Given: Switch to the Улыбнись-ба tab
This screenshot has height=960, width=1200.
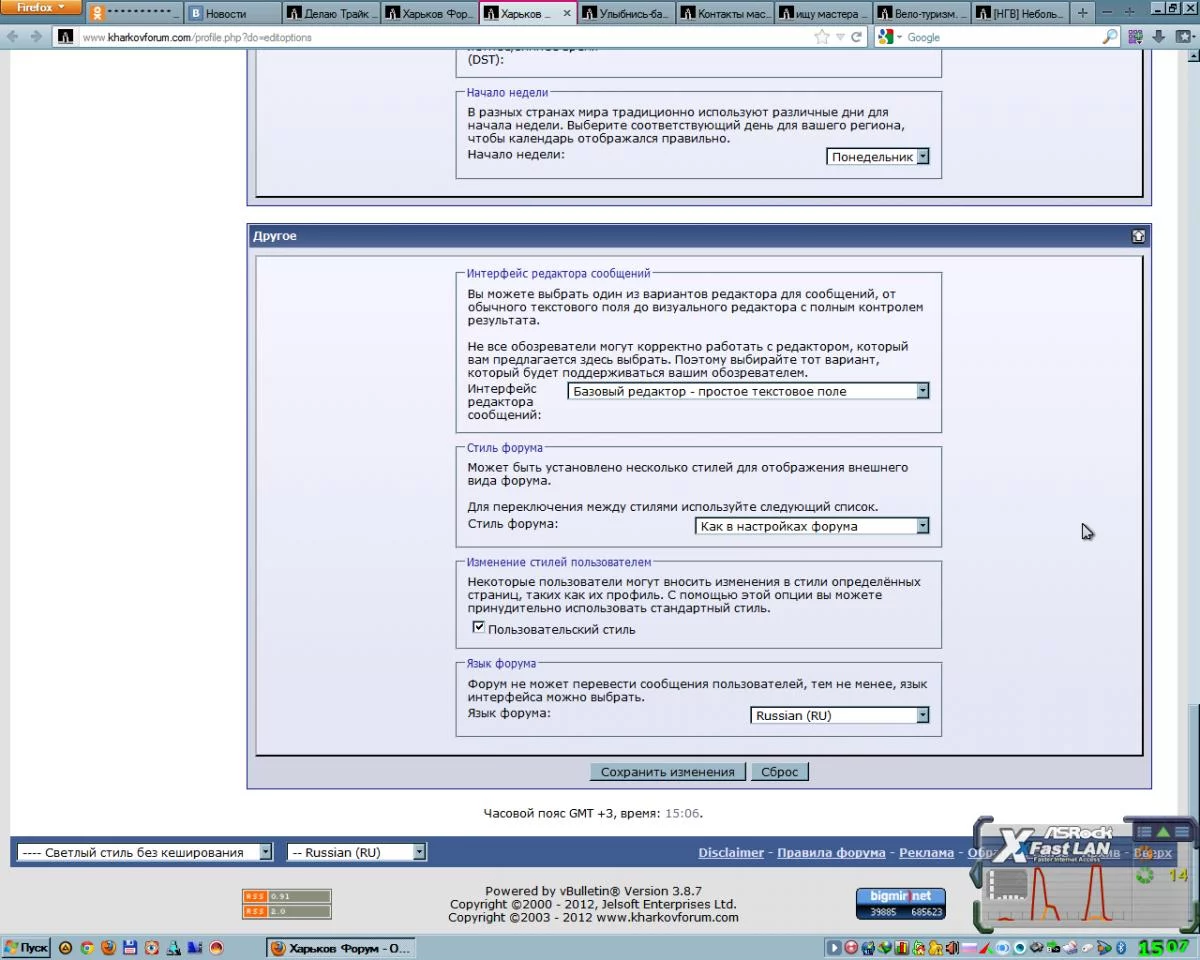Looking at the screenshot, I should pyautogui.click(x=625, y=14).
